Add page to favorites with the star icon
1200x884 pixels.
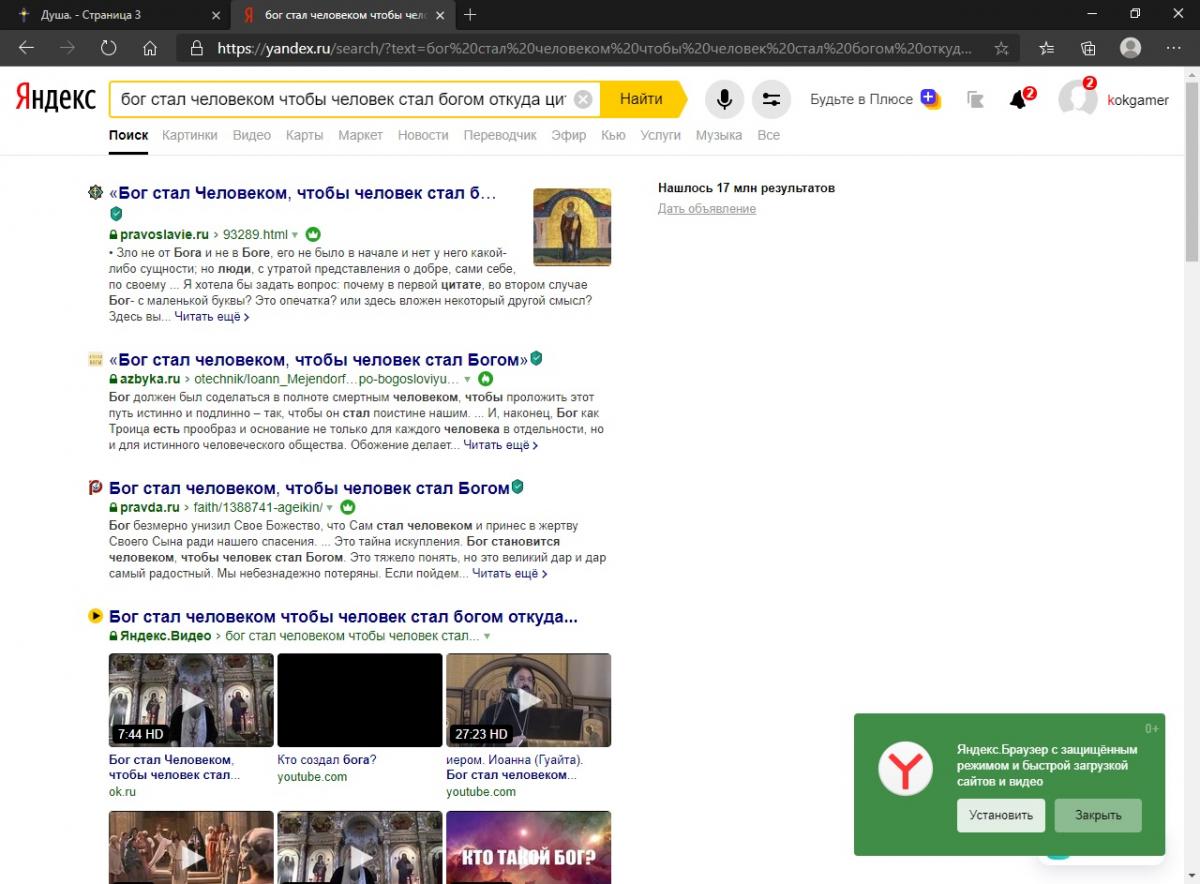click(x=1001, y=48)
